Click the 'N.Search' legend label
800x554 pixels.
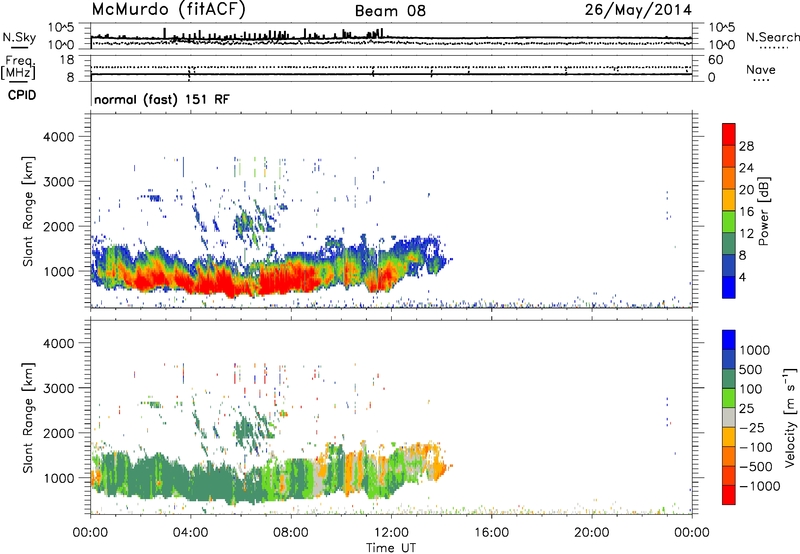click(x=772, y=37)
